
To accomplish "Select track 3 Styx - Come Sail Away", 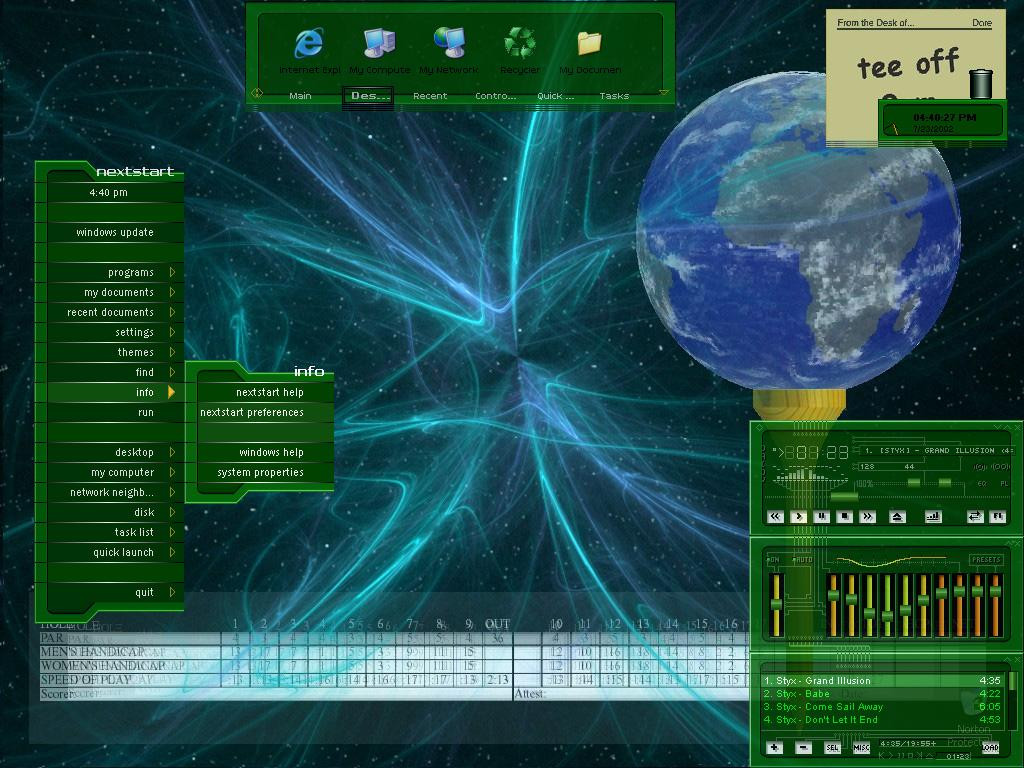I will tap(882, 707).
